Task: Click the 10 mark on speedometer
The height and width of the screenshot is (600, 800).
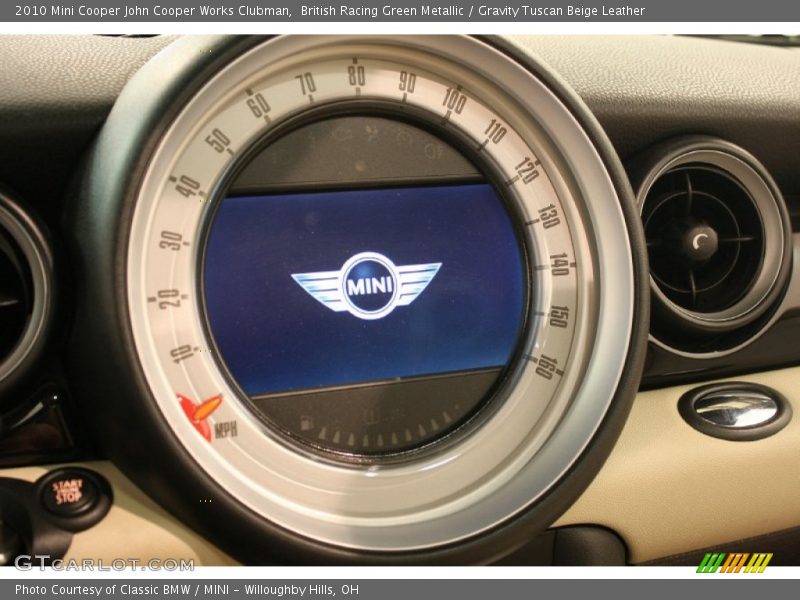Action: pos(182,353)
